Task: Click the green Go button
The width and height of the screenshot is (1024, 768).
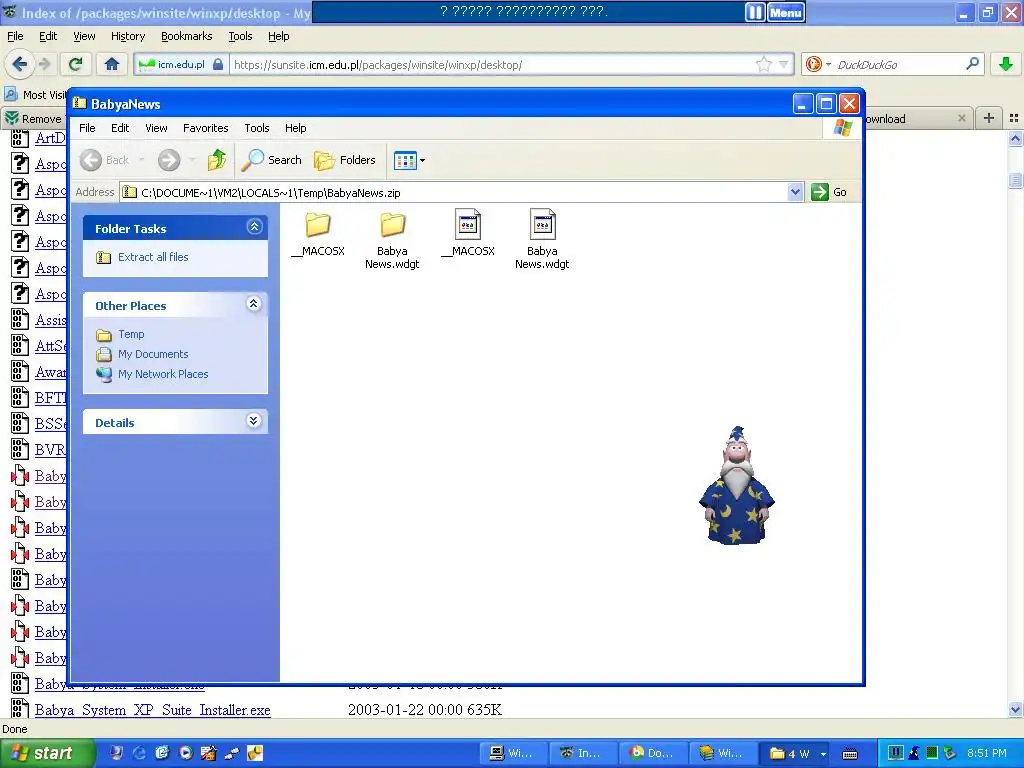Action: click(x=829, y=192)
